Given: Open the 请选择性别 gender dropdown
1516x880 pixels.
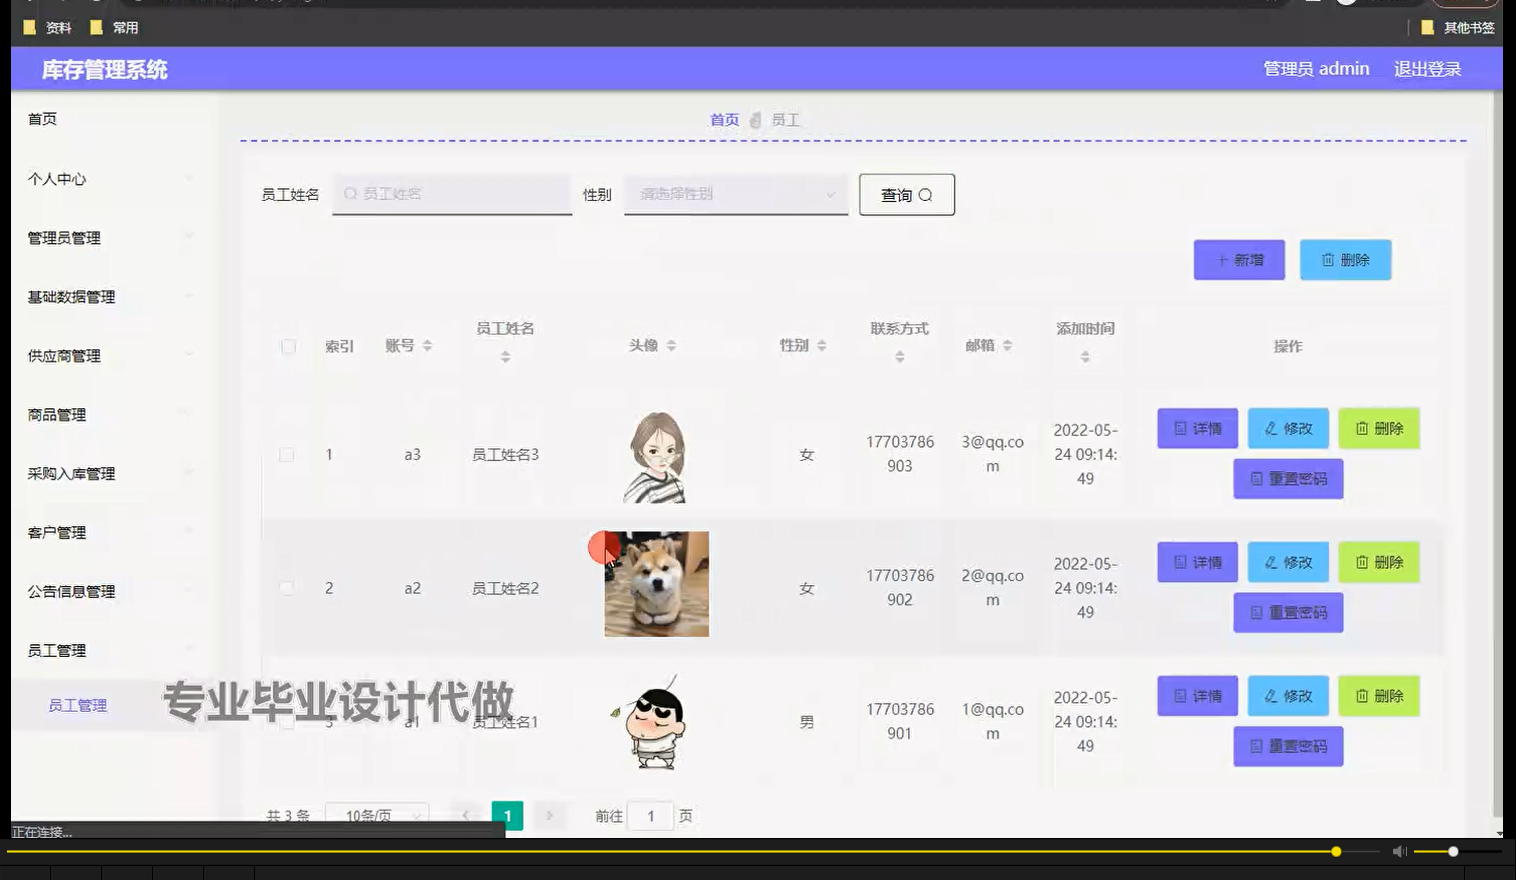Looking at the screenshot, I should pyautogui.click(x=735, y=194).
